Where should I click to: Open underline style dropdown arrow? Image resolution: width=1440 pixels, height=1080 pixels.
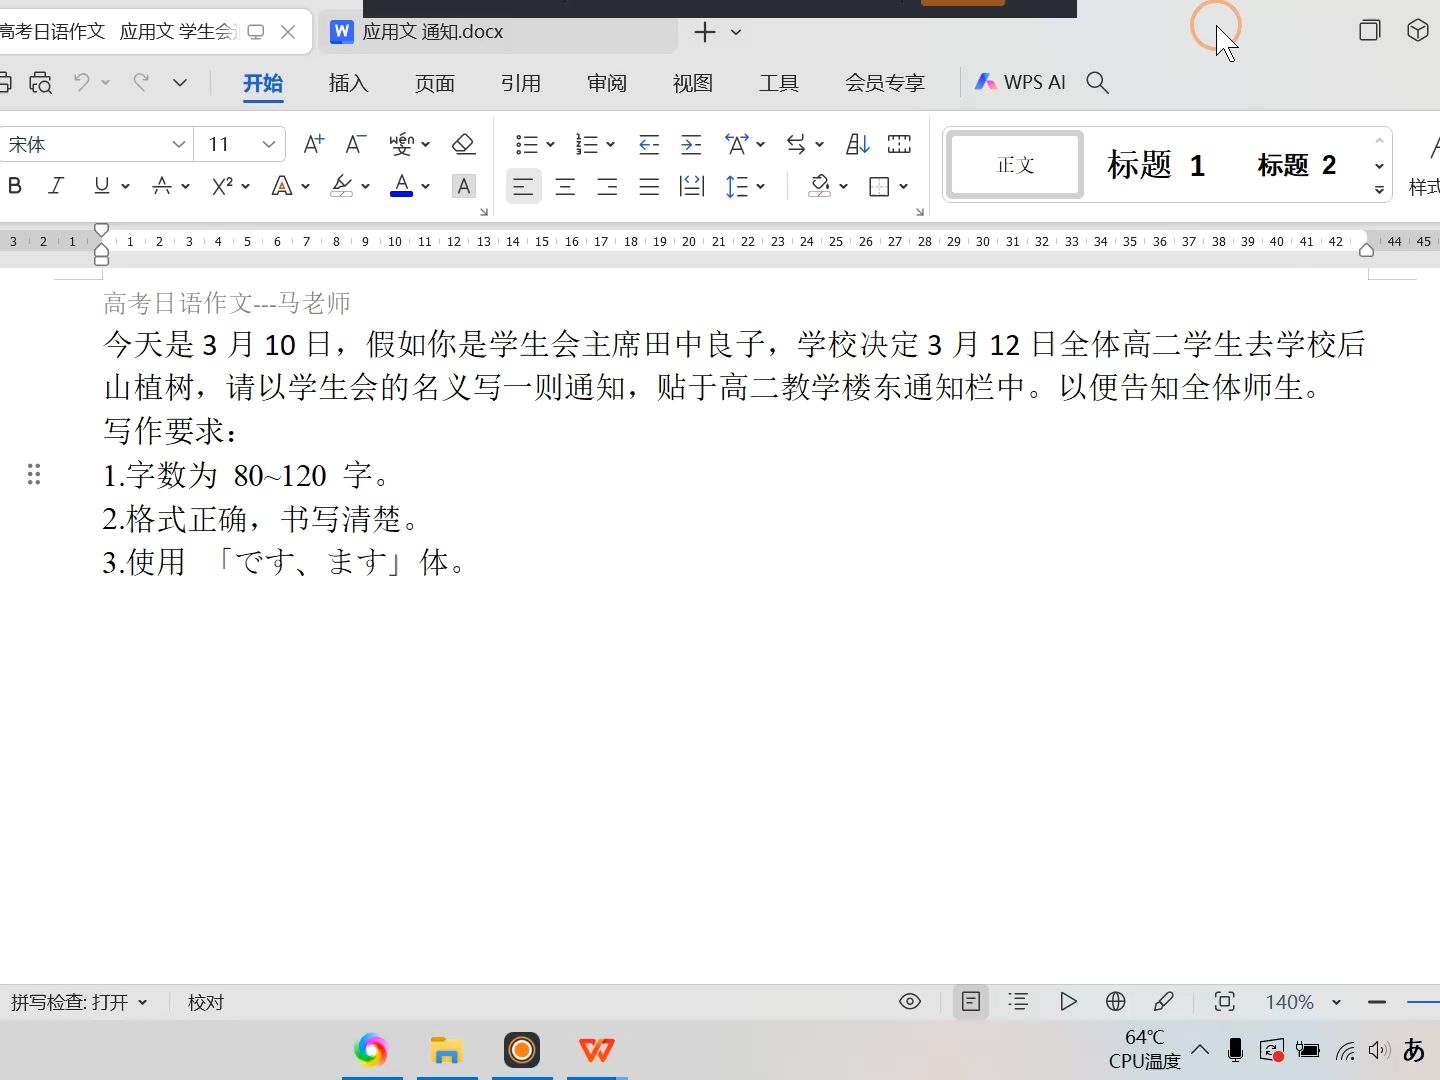pyautogui.click(x=125, y=186)
